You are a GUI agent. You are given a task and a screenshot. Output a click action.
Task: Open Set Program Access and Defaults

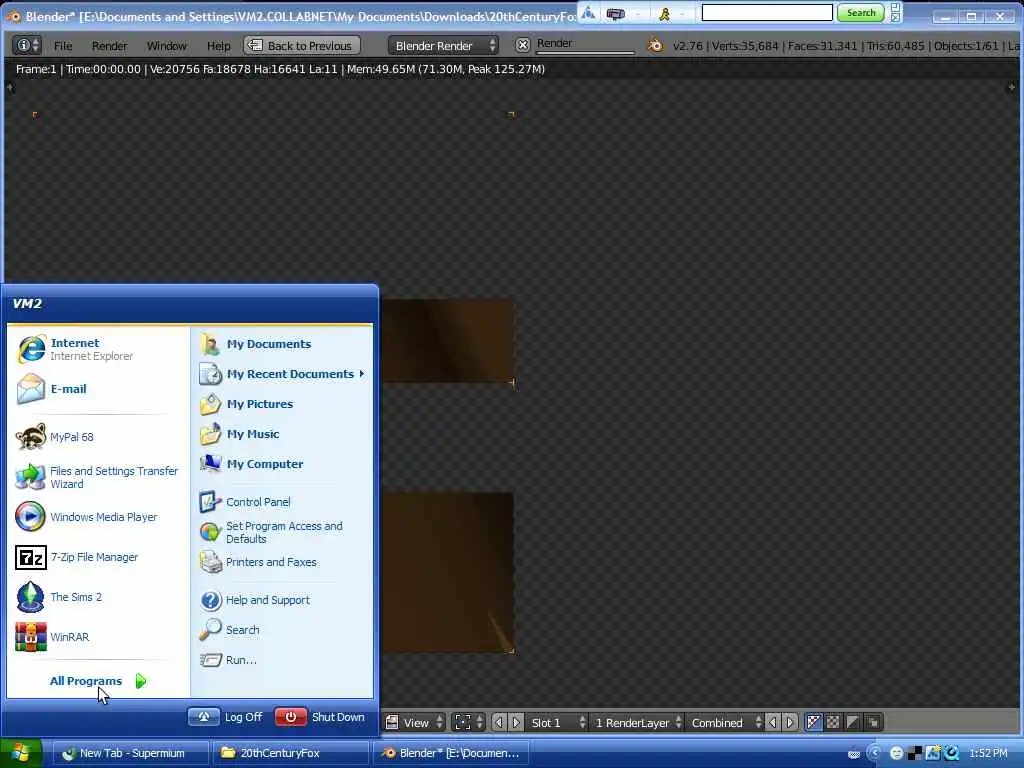[282, 532]
